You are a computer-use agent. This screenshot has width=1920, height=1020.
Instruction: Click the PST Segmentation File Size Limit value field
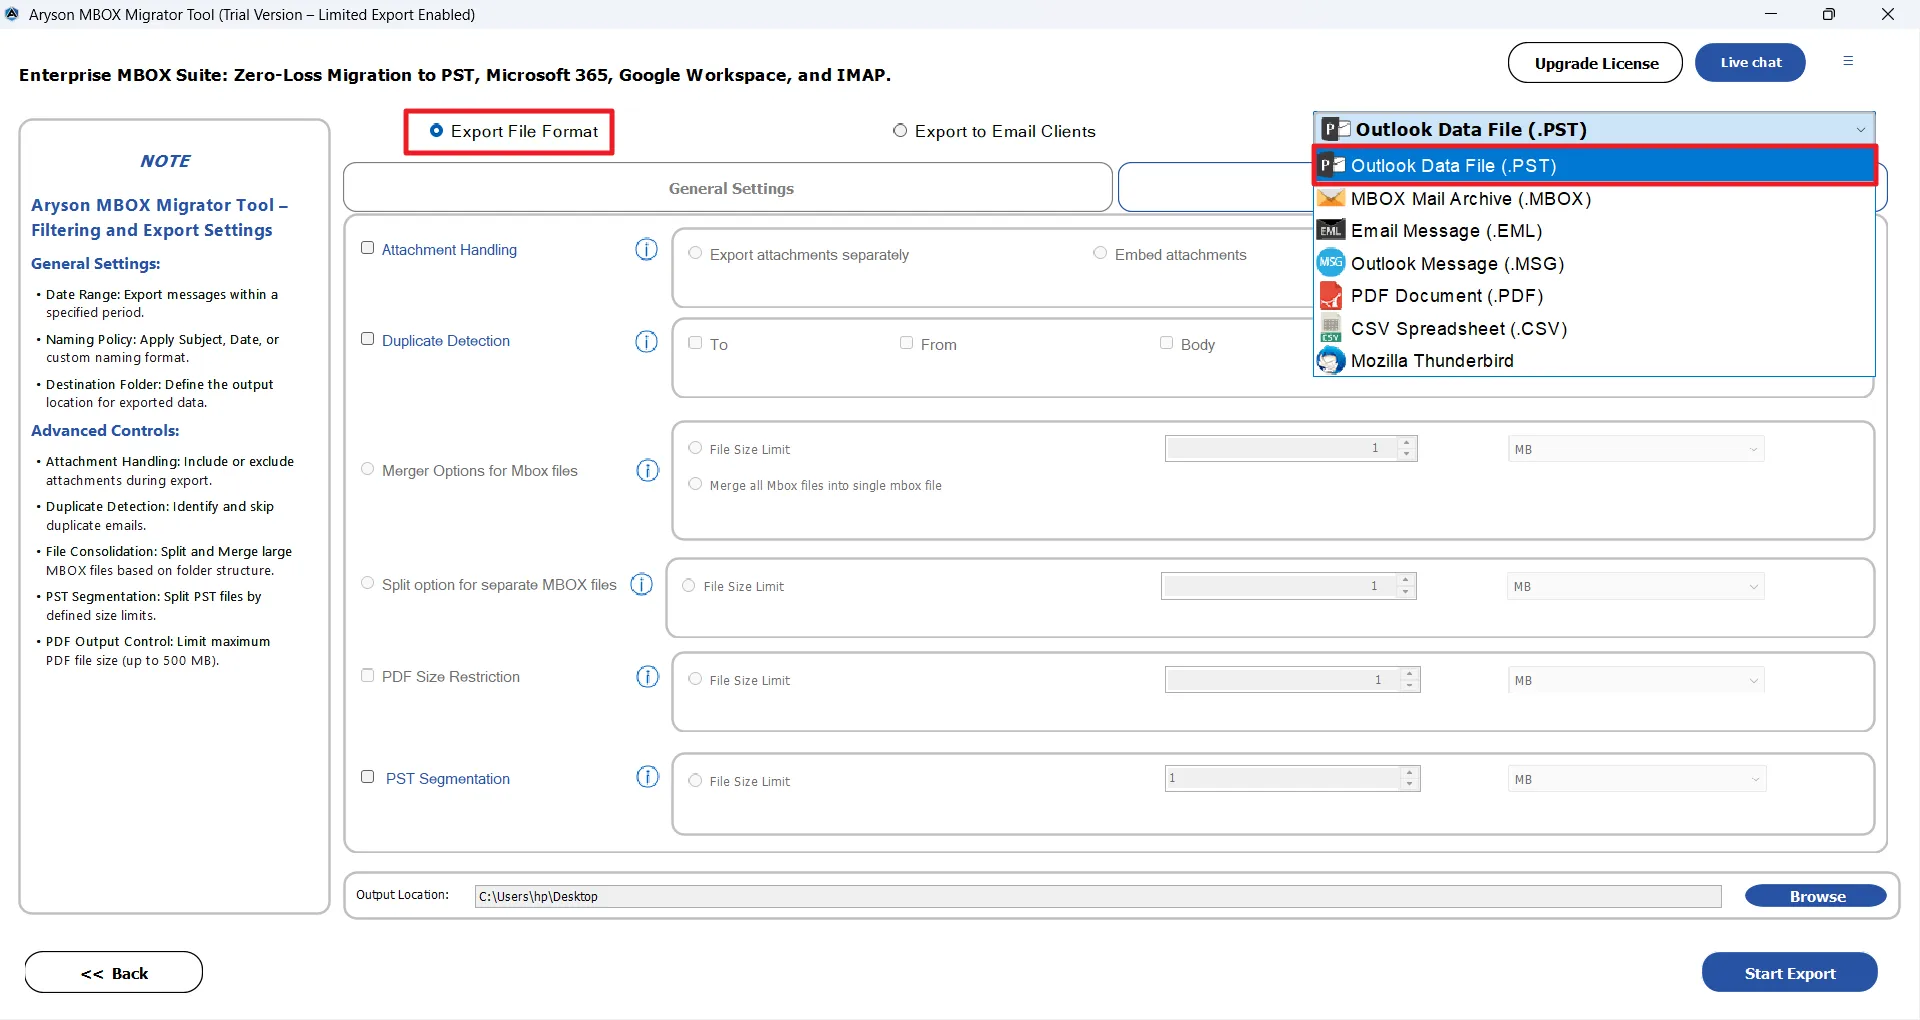click(x=1283, y=778)
